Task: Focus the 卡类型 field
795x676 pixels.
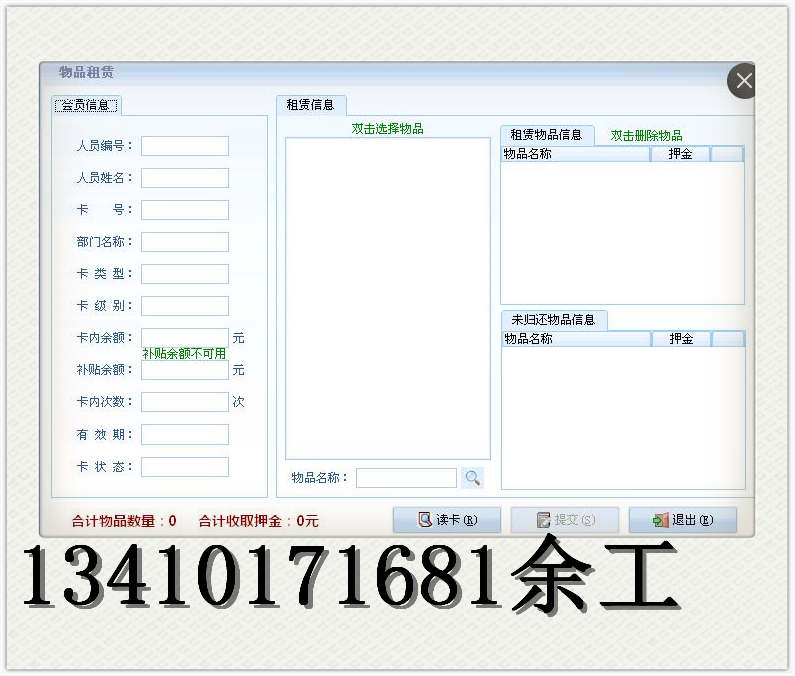Action: point(185,274)
